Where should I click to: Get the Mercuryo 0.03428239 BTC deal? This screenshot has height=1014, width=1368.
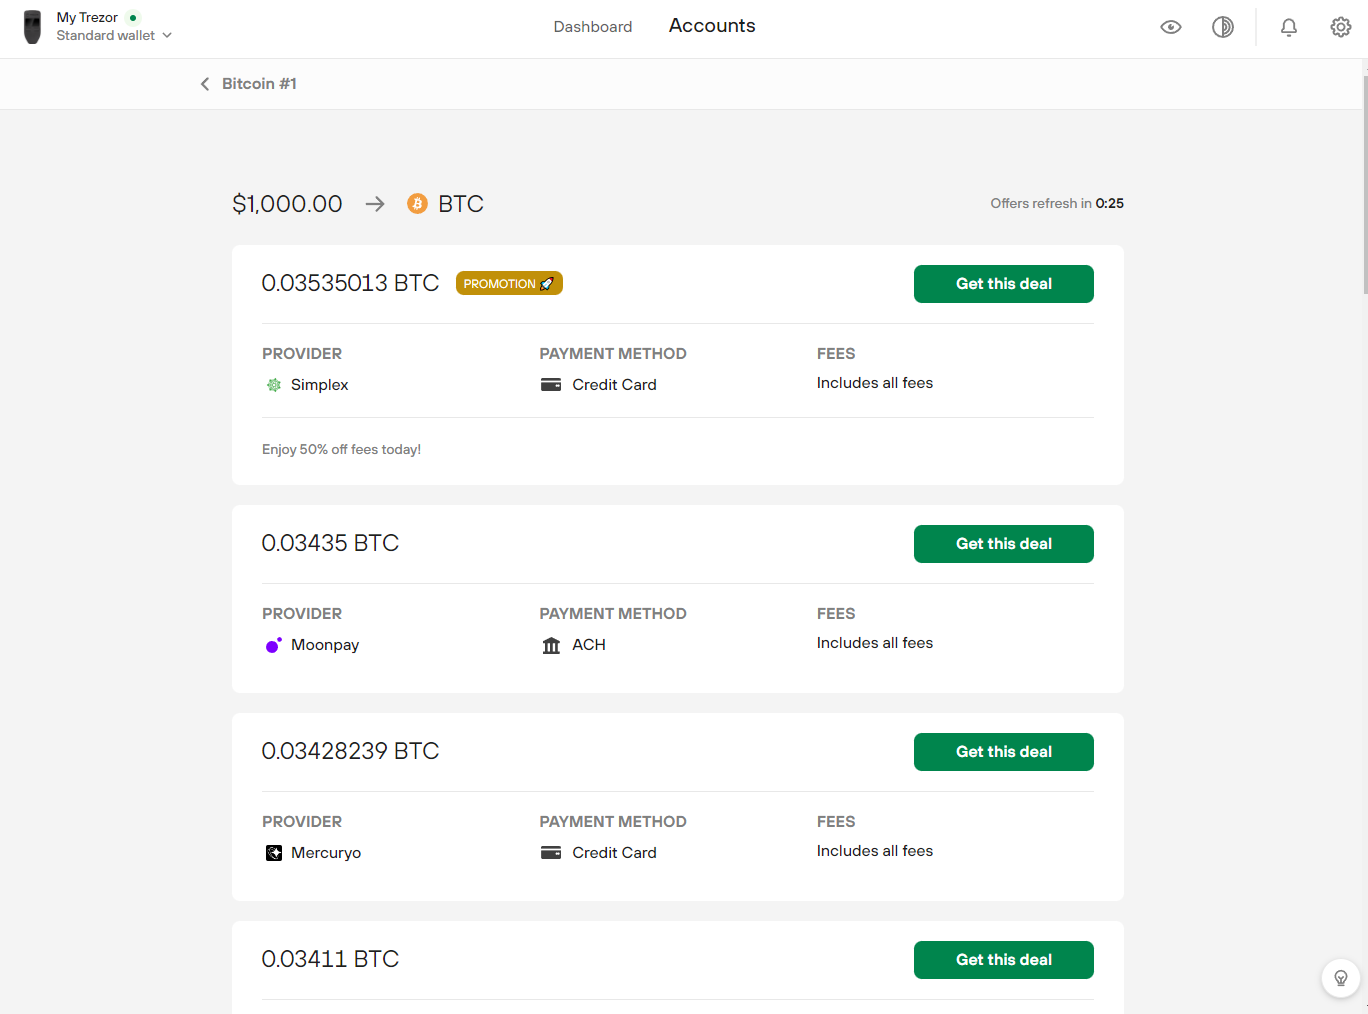coord(1004,752)
